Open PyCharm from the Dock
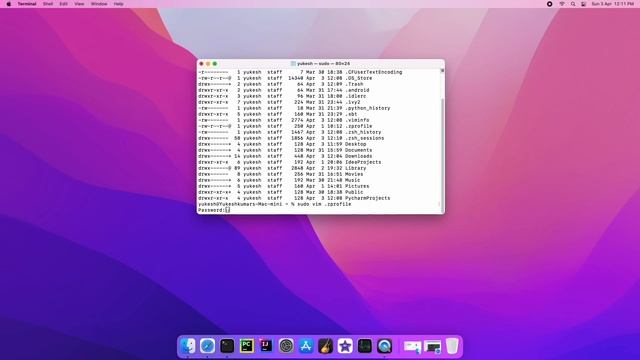The image size is (640, 360). pos(247,346)
